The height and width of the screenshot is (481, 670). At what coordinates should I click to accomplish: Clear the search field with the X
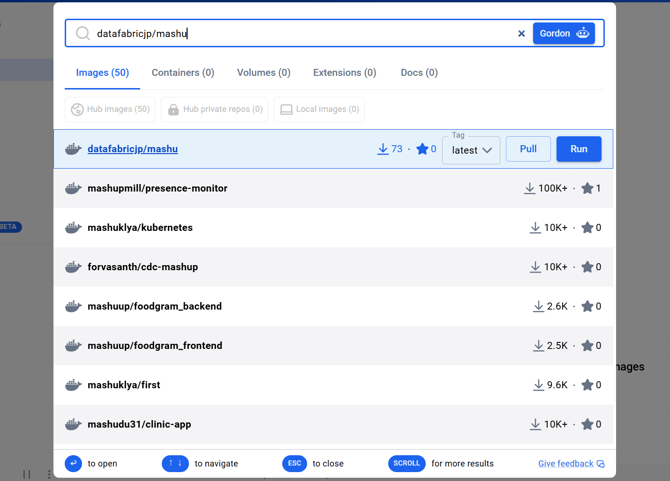tap(521, 33)
